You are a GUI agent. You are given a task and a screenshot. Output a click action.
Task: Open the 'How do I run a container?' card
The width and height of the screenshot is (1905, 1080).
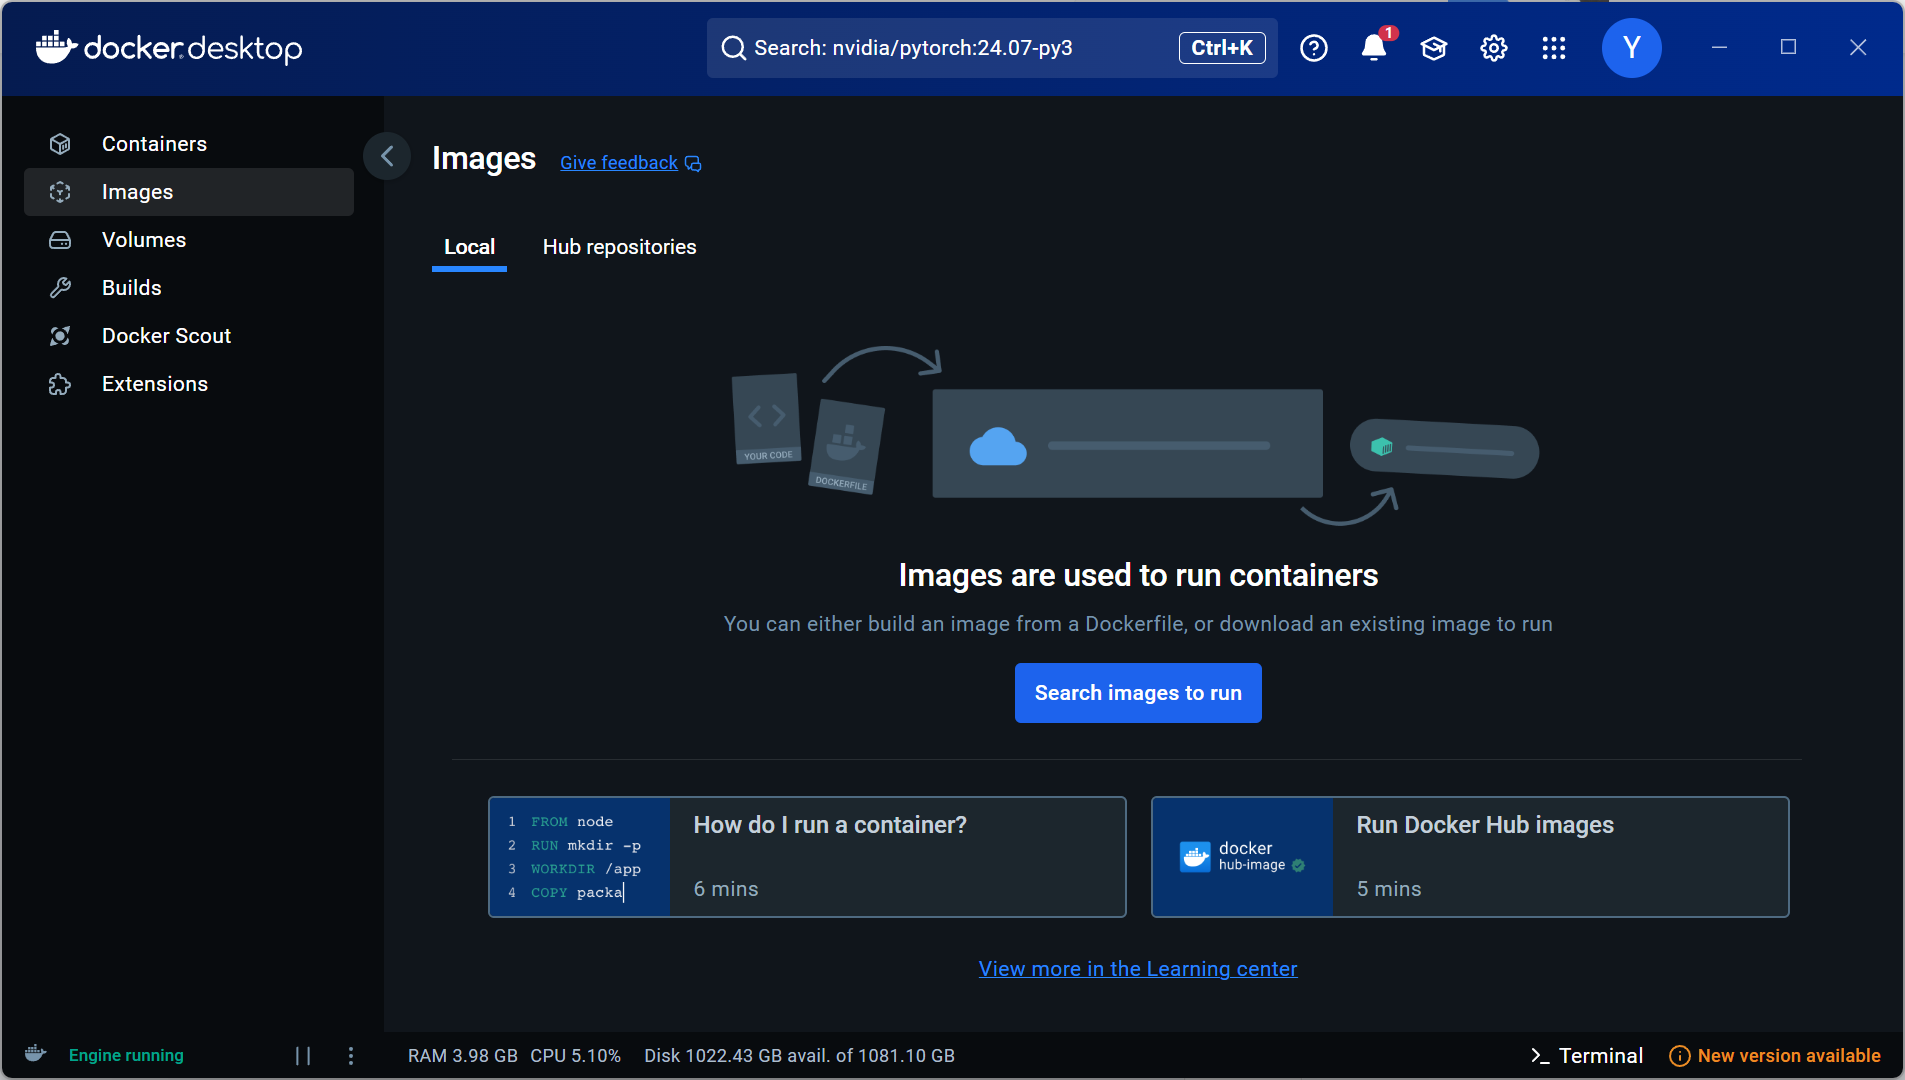tap(807, 857)
